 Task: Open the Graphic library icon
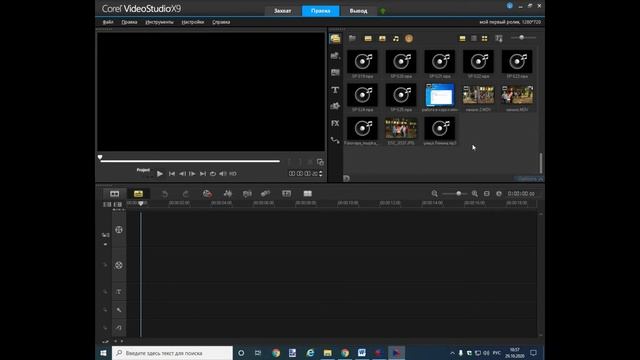click(335, 106)
